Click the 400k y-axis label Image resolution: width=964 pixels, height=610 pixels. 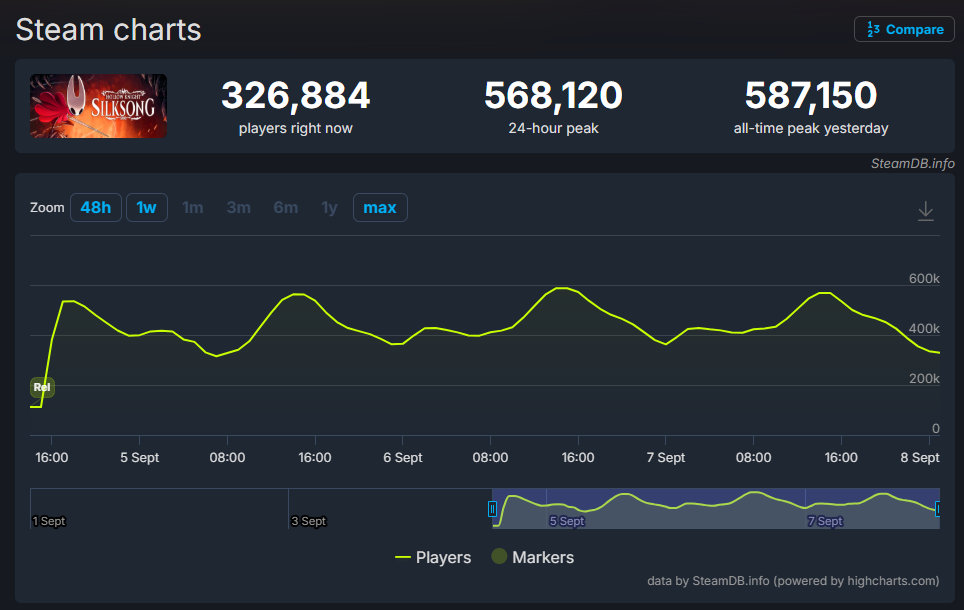[x=924, y=328]
